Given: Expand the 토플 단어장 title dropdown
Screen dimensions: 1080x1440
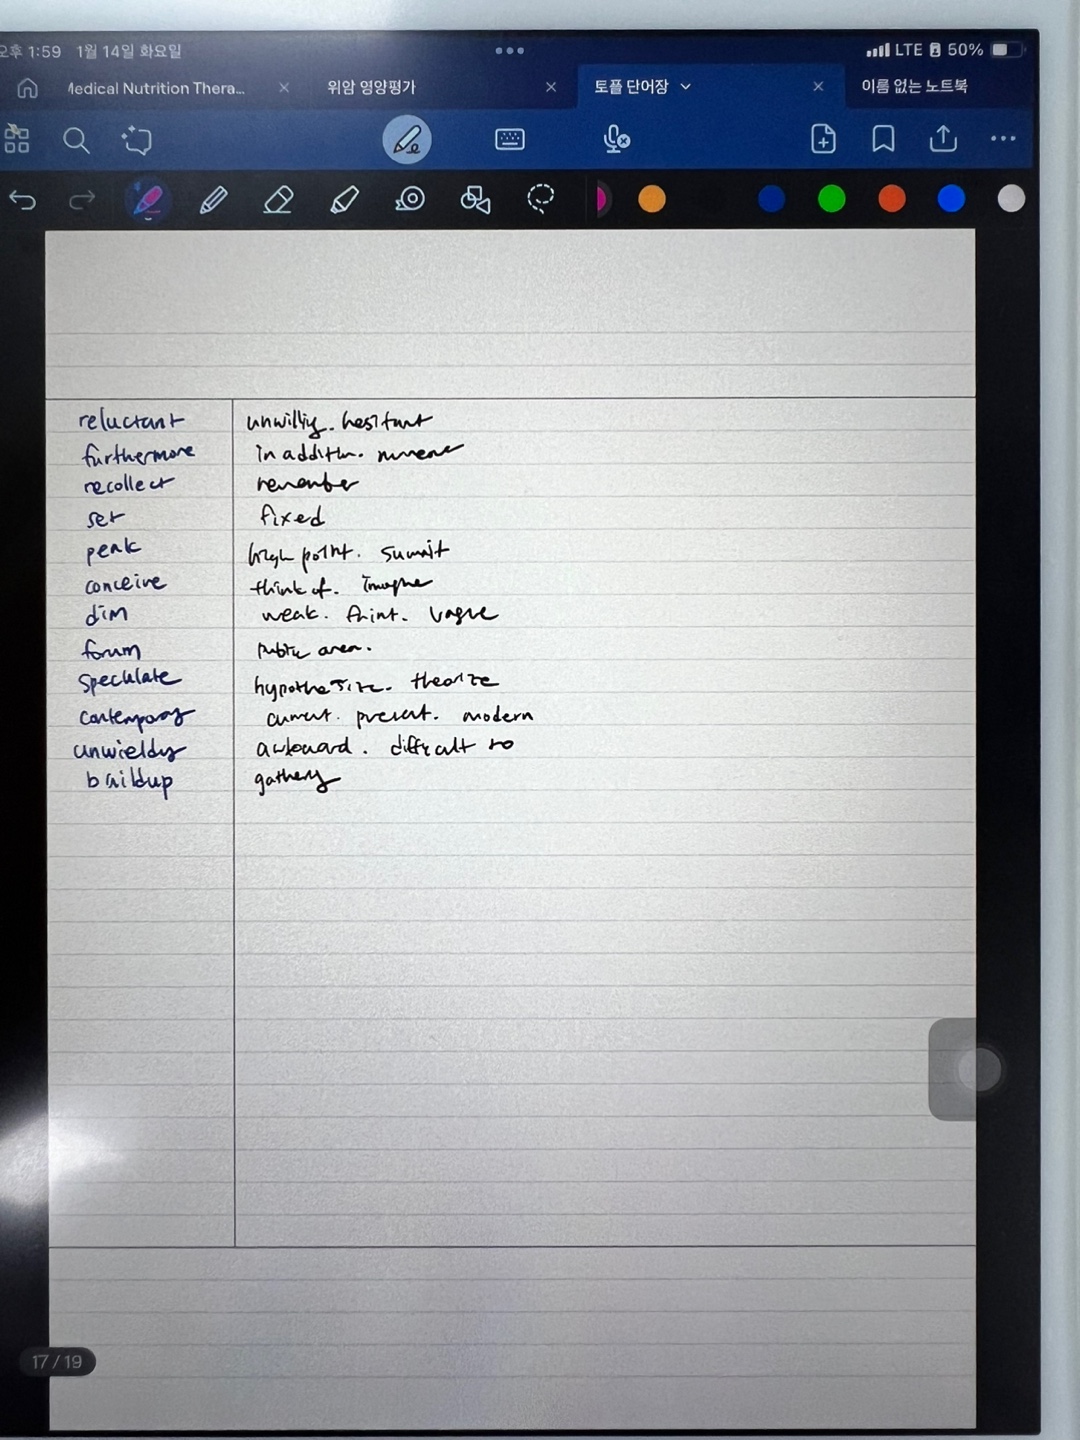Looking at the screenshot, I should click(686, 87).
